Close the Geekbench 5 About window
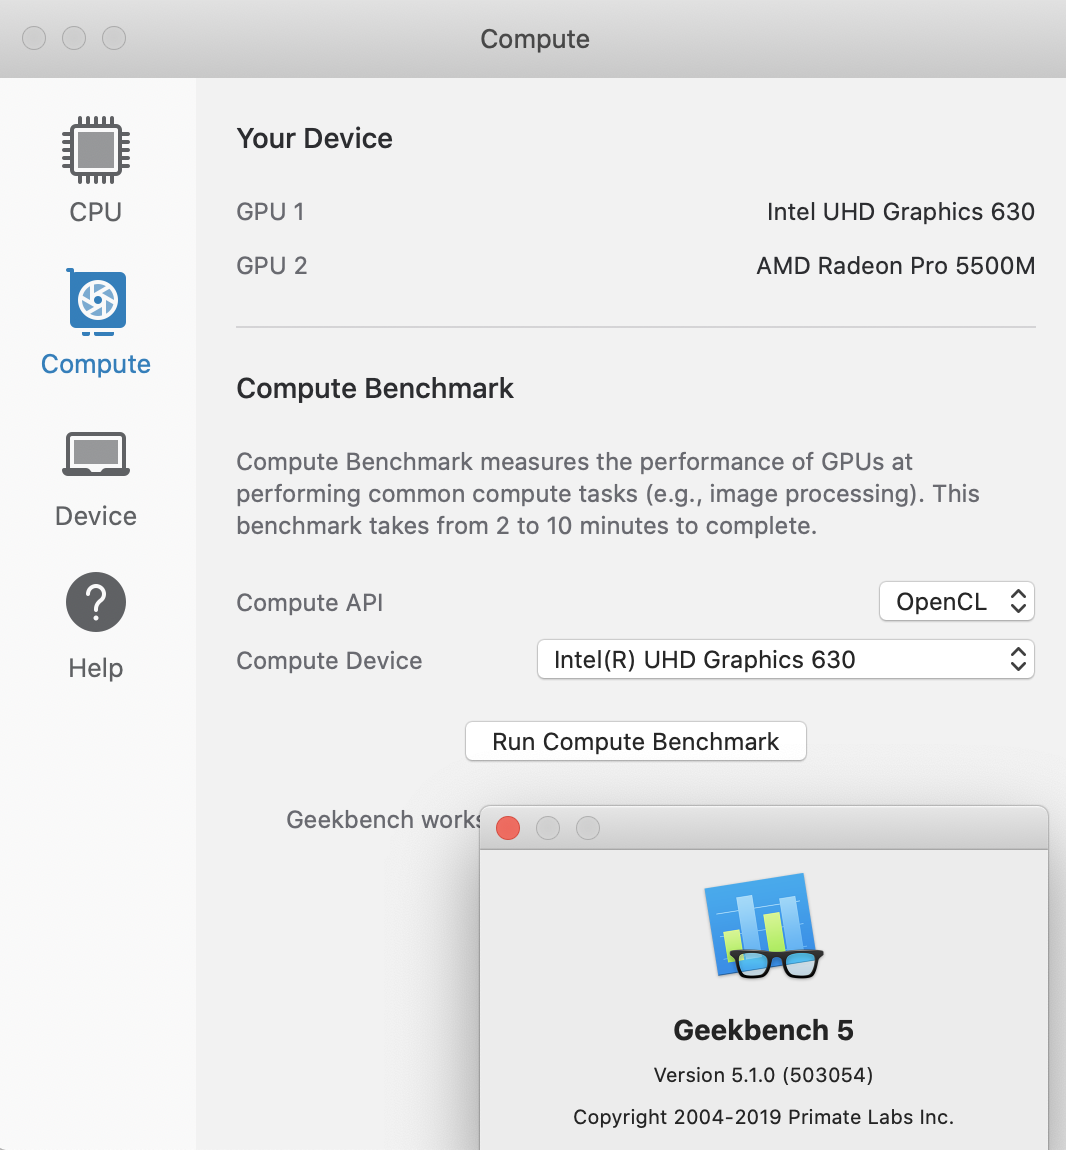This screenshot has width=1066, height=1150. pyautogui.click(x=508, y=828)
